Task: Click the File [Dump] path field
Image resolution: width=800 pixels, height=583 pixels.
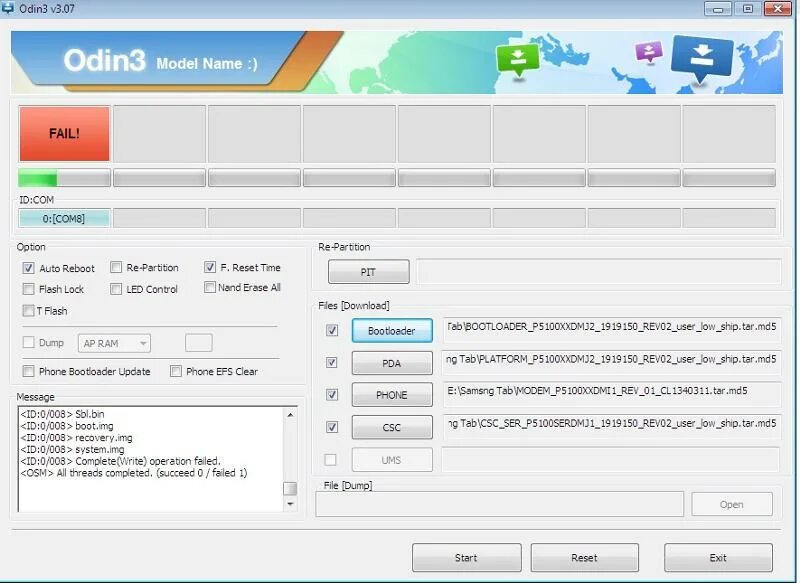Action: tap(499, 504)
